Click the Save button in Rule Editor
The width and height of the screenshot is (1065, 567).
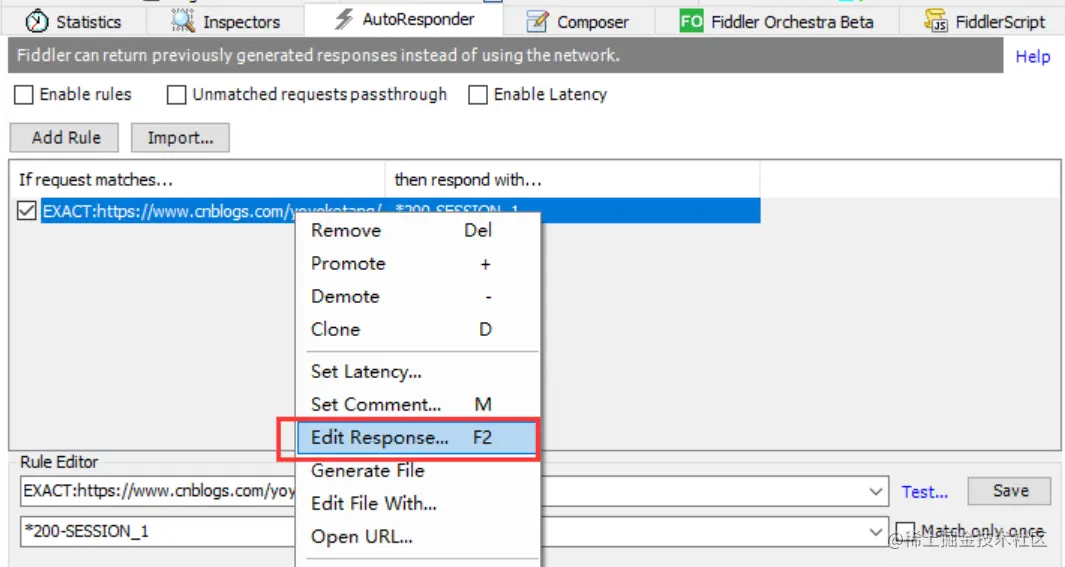point(1010,491)
